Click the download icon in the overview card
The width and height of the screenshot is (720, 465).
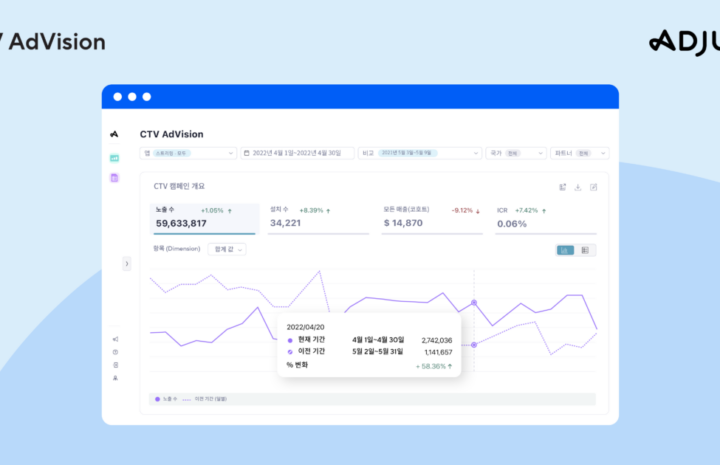[578, 187]
